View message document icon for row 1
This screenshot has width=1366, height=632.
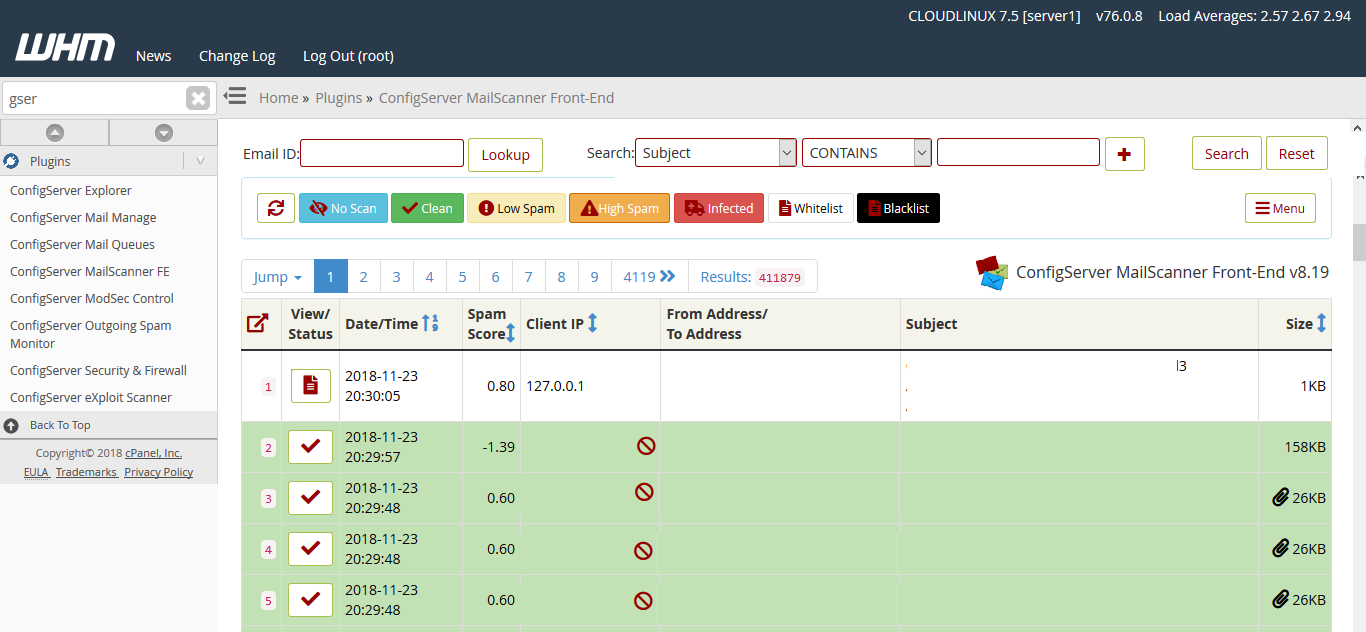coord(310,385)
